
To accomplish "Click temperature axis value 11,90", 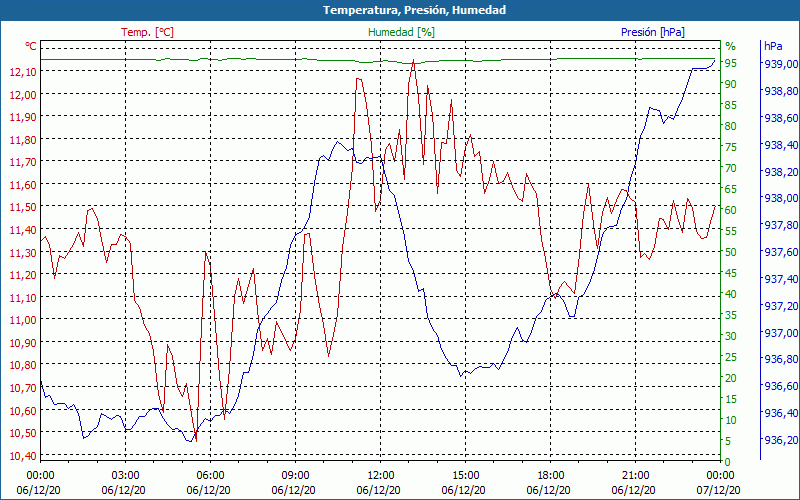I will point(23,117).
